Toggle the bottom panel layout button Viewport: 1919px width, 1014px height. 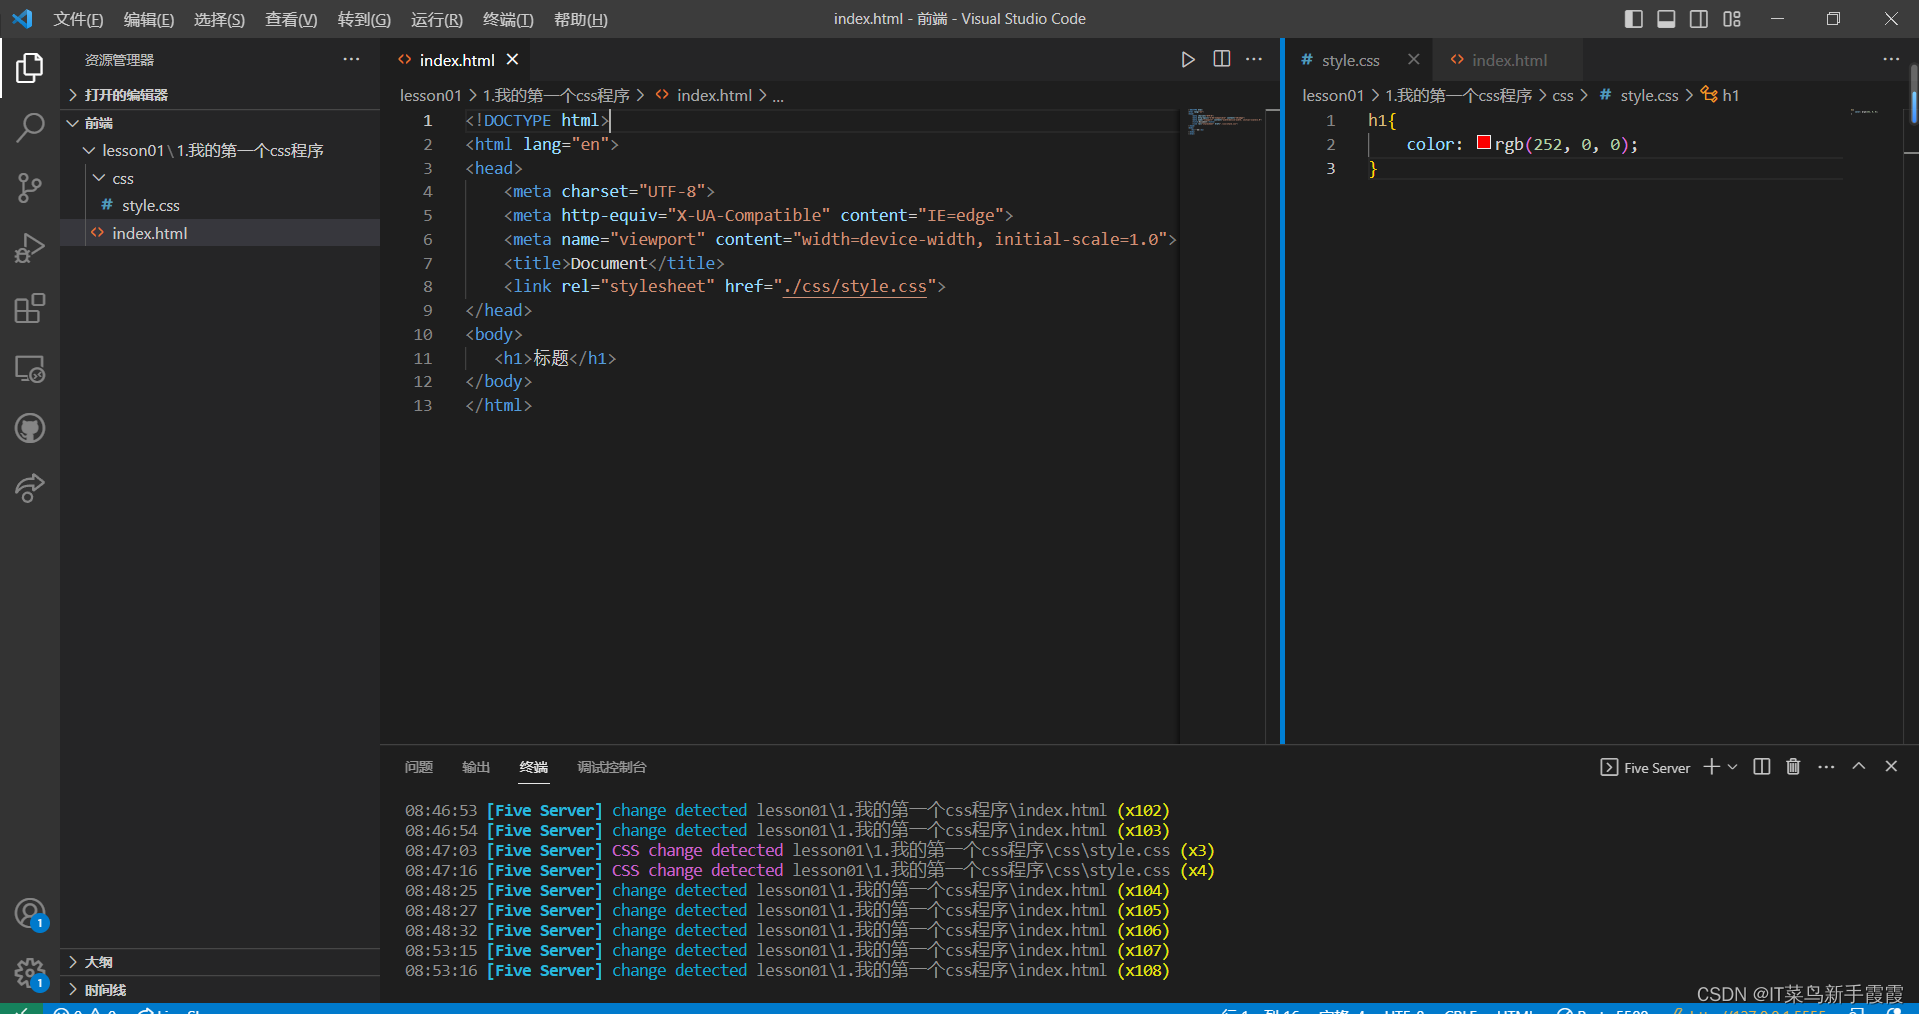pos(1666,19)
